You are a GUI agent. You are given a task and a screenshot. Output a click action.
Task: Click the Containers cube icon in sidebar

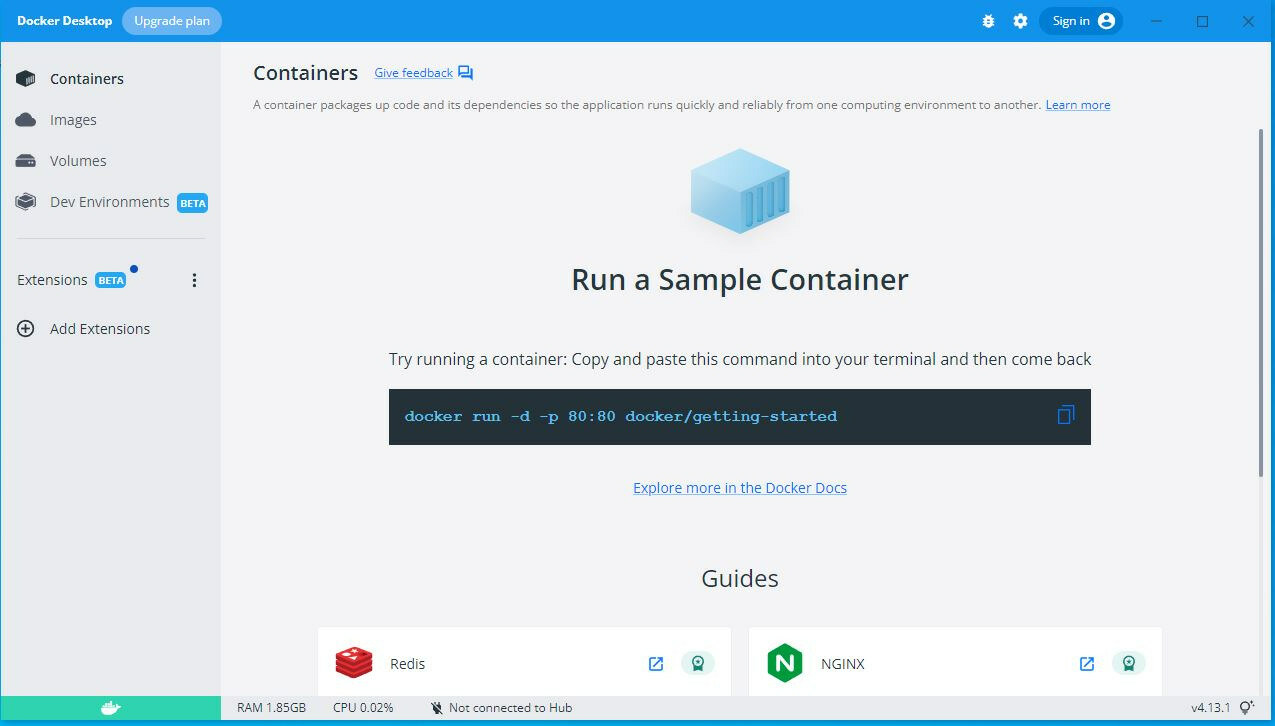click(x=26, y=79)
